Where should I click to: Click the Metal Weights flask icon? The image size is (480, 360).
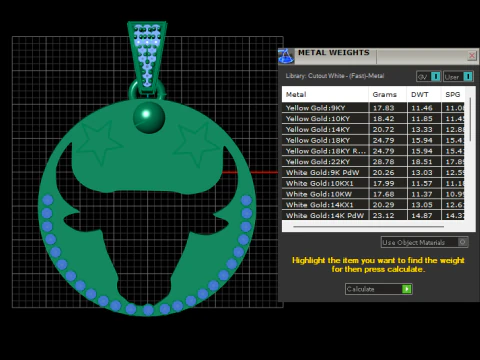click(x=286, y=56)
